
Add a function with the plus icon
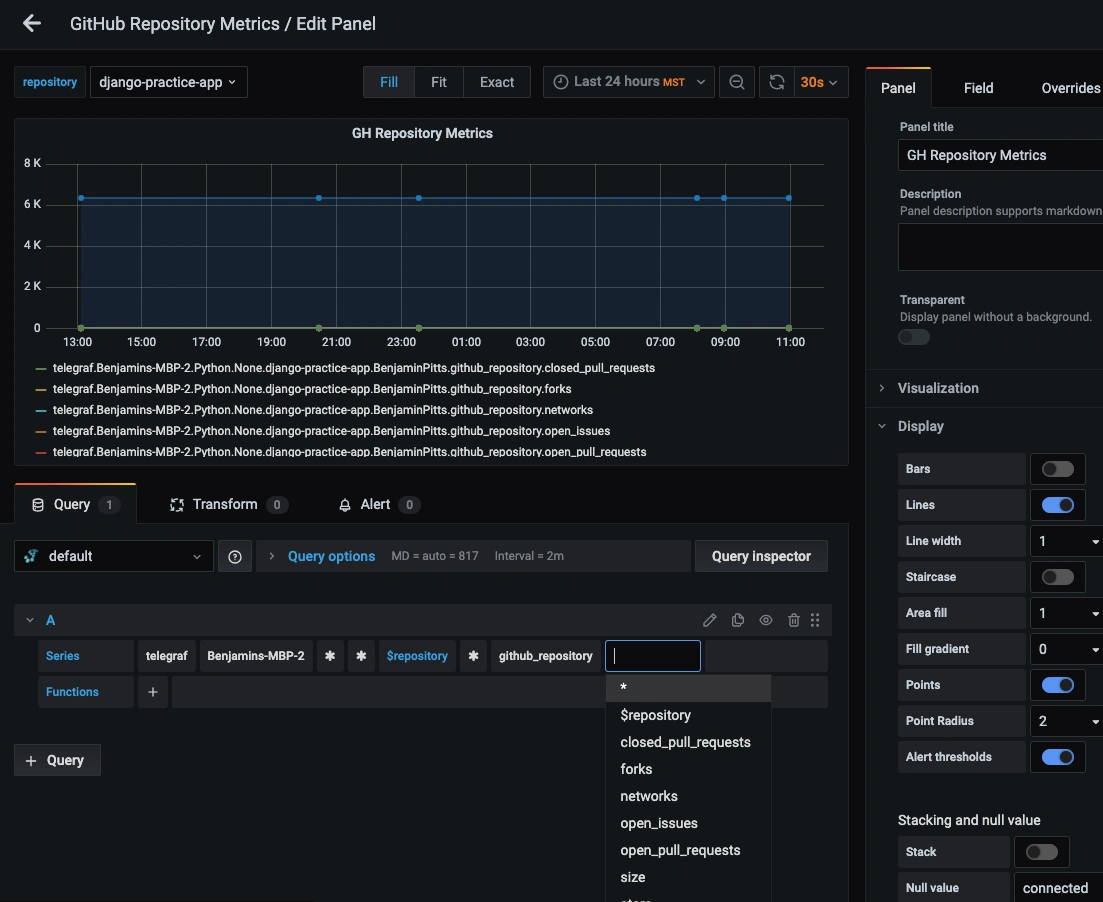(x=153, y=692)
